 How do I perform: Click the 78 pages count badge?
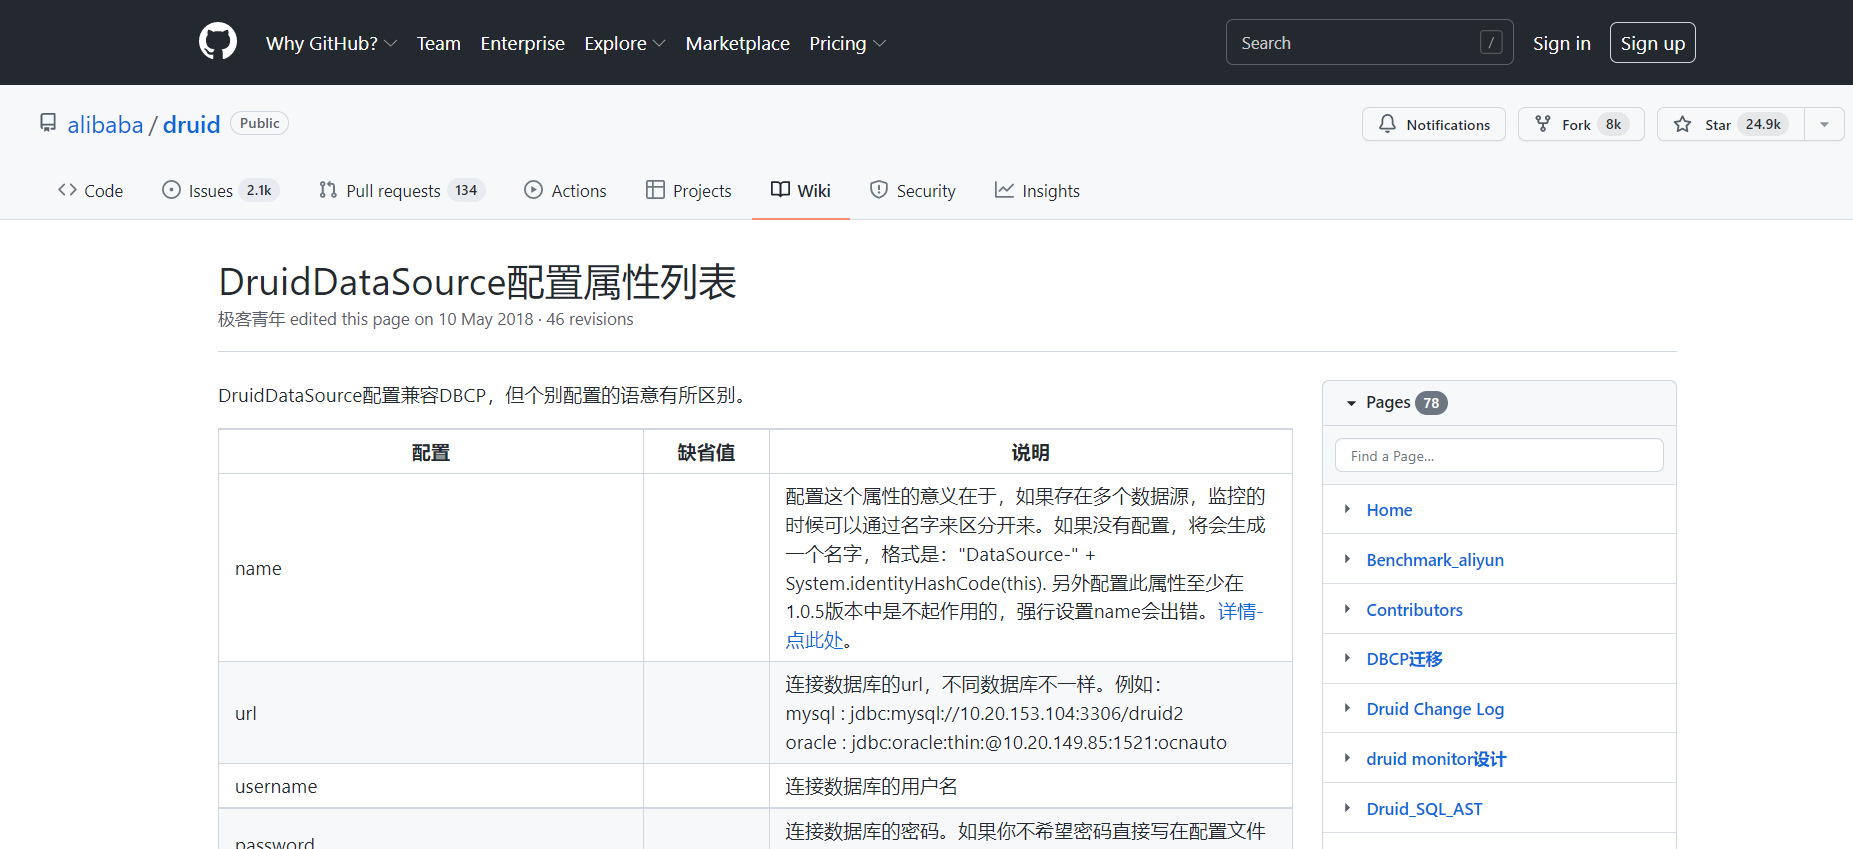pos(1432,403)
